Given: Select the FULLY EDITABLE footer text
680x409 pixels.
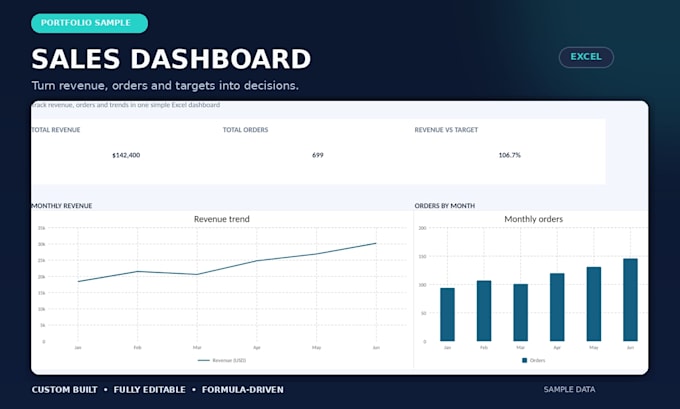Looking at the screenshot, I should pyautogui.click(x=149, y=389).
